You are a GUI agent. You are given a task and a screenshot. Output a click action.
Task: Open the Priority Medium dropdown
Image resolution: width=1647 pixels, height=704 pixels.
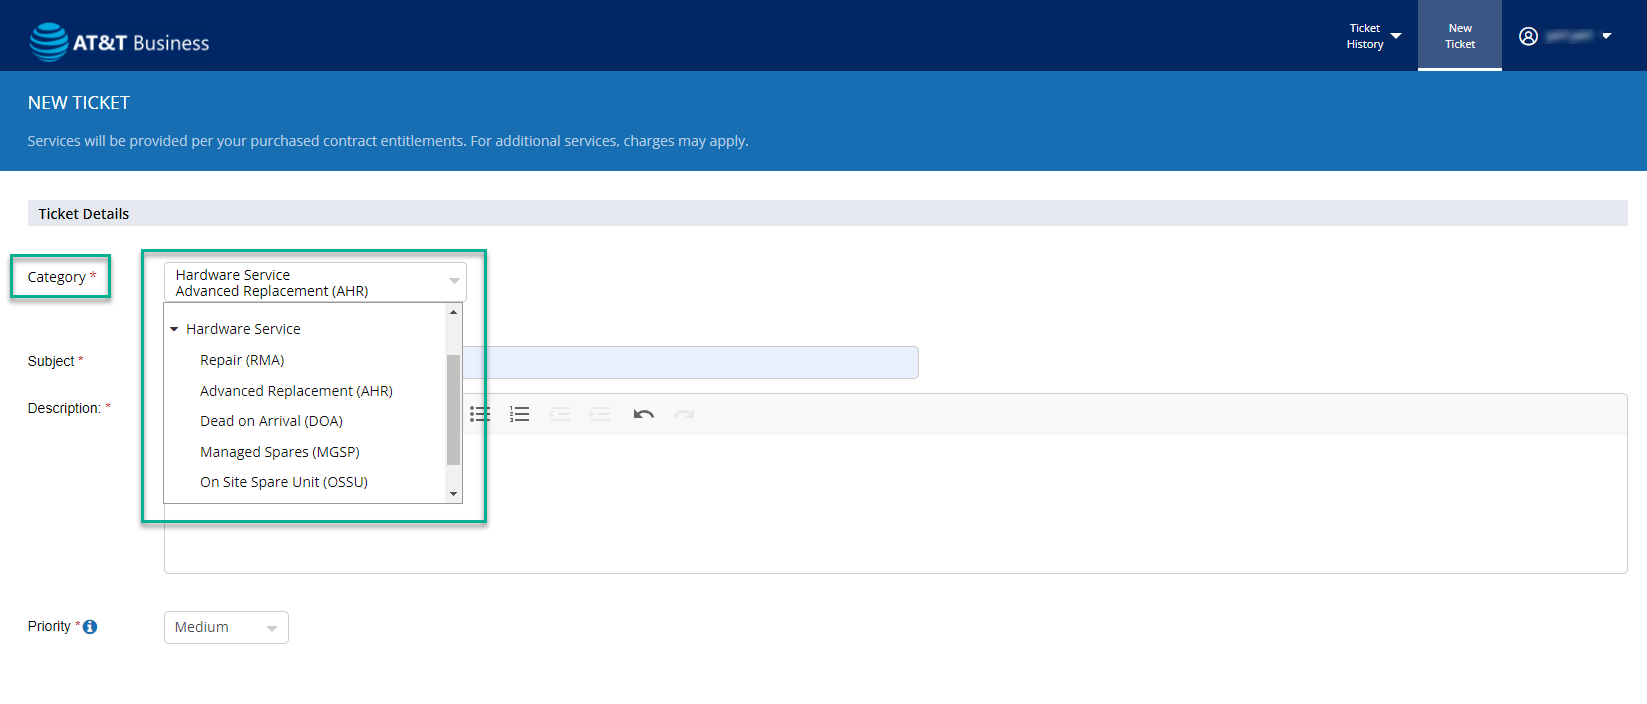(x=226, y=627)
